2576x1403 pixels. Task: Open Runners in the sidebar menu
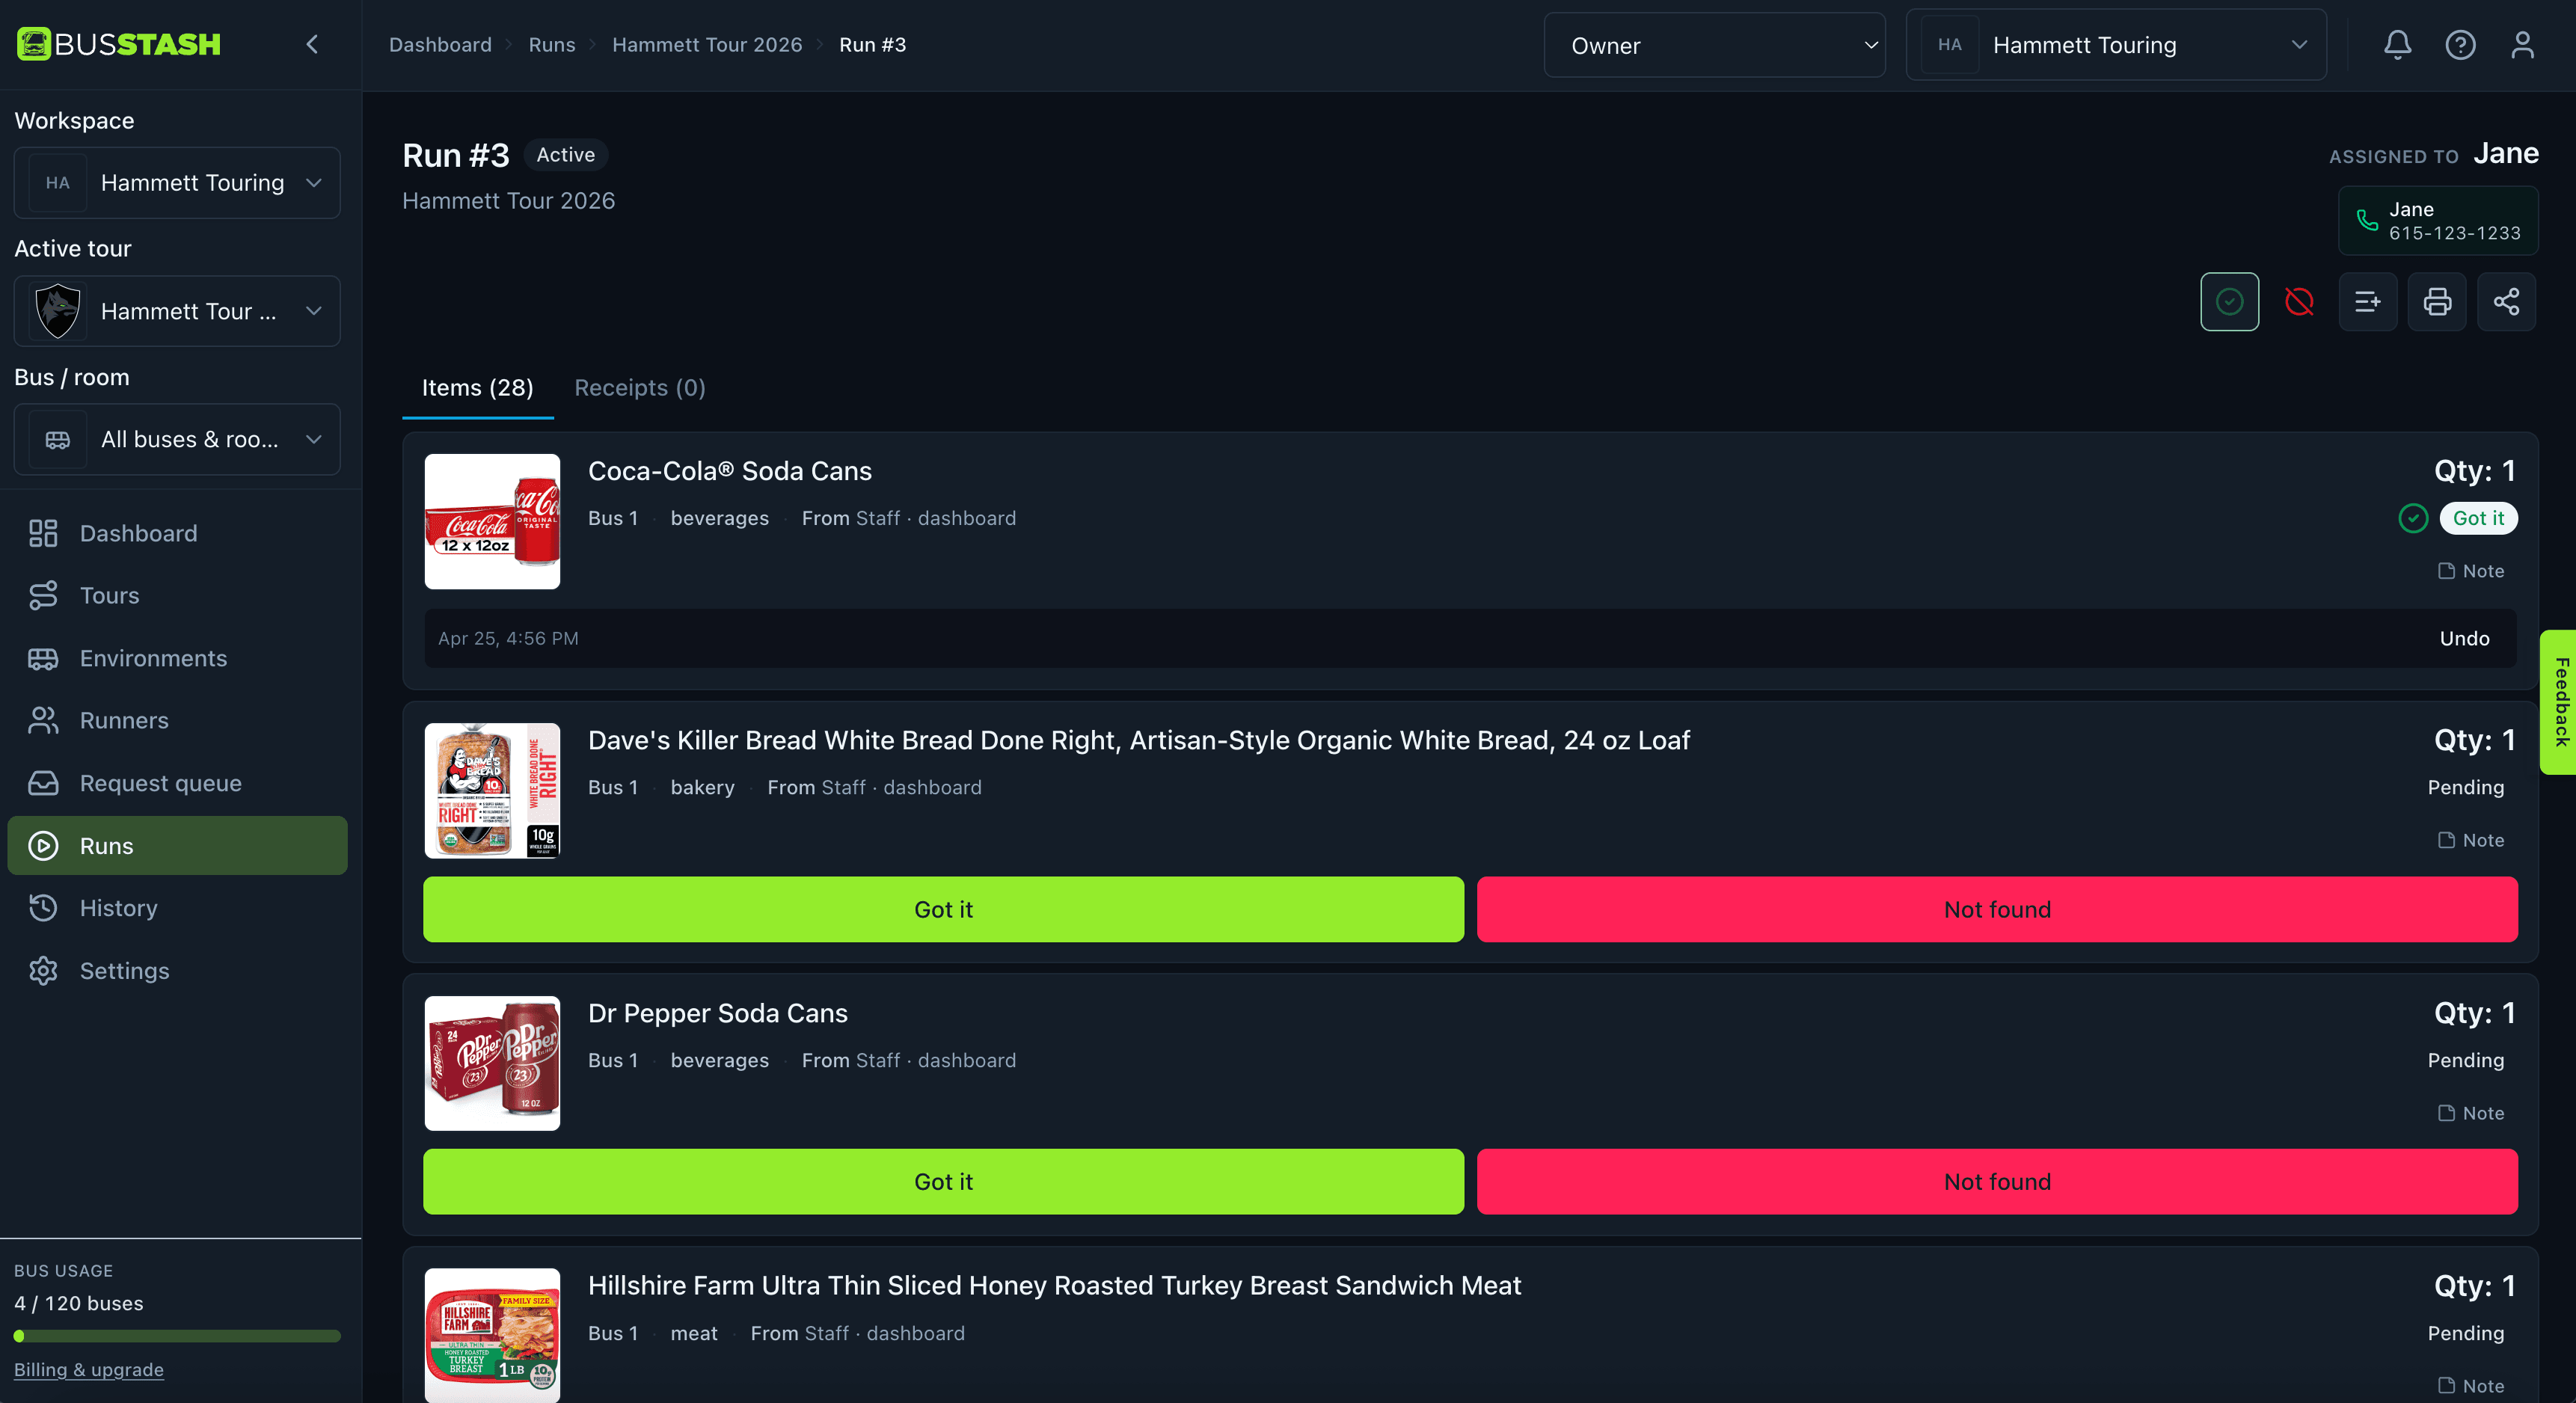tap(177, 720)
